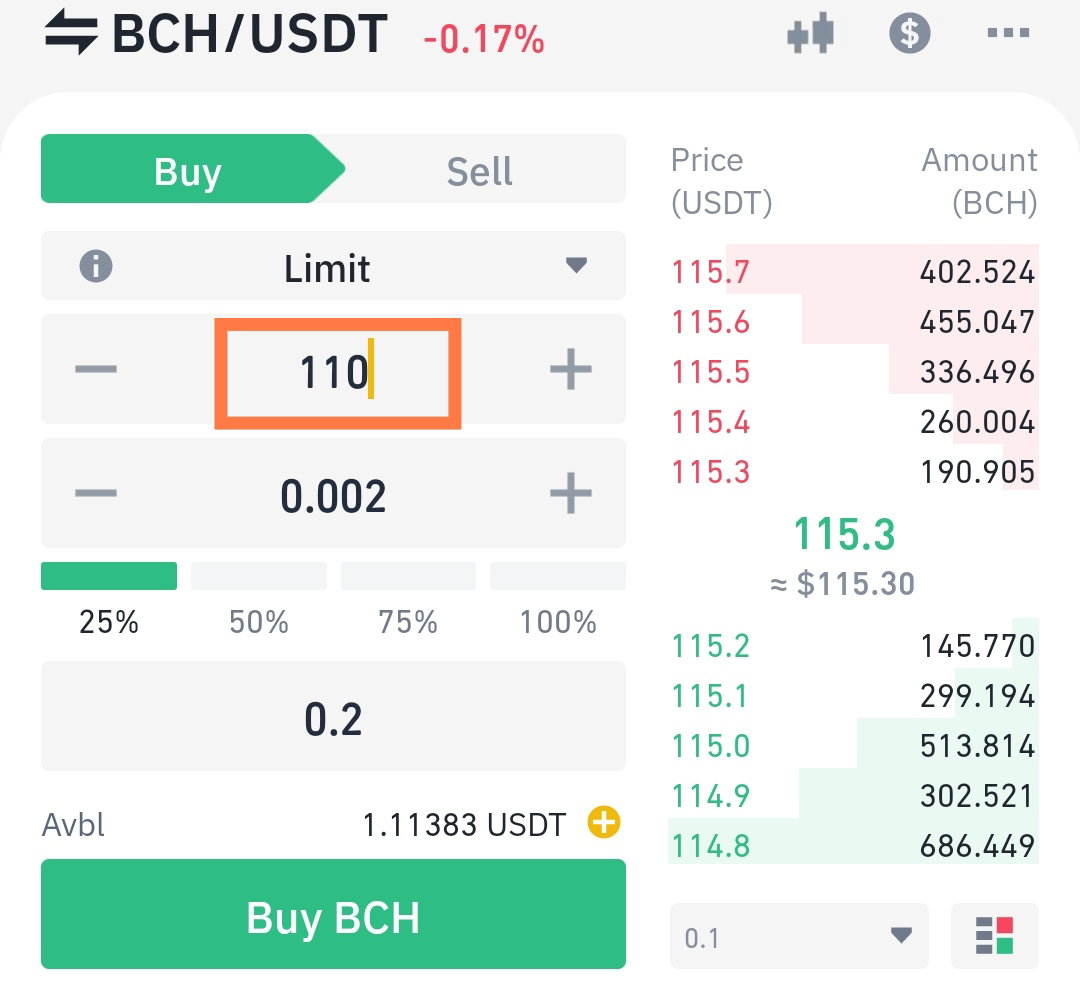Switch to the Sell tab
The image size is (1080, 1006).
[479, 171]
